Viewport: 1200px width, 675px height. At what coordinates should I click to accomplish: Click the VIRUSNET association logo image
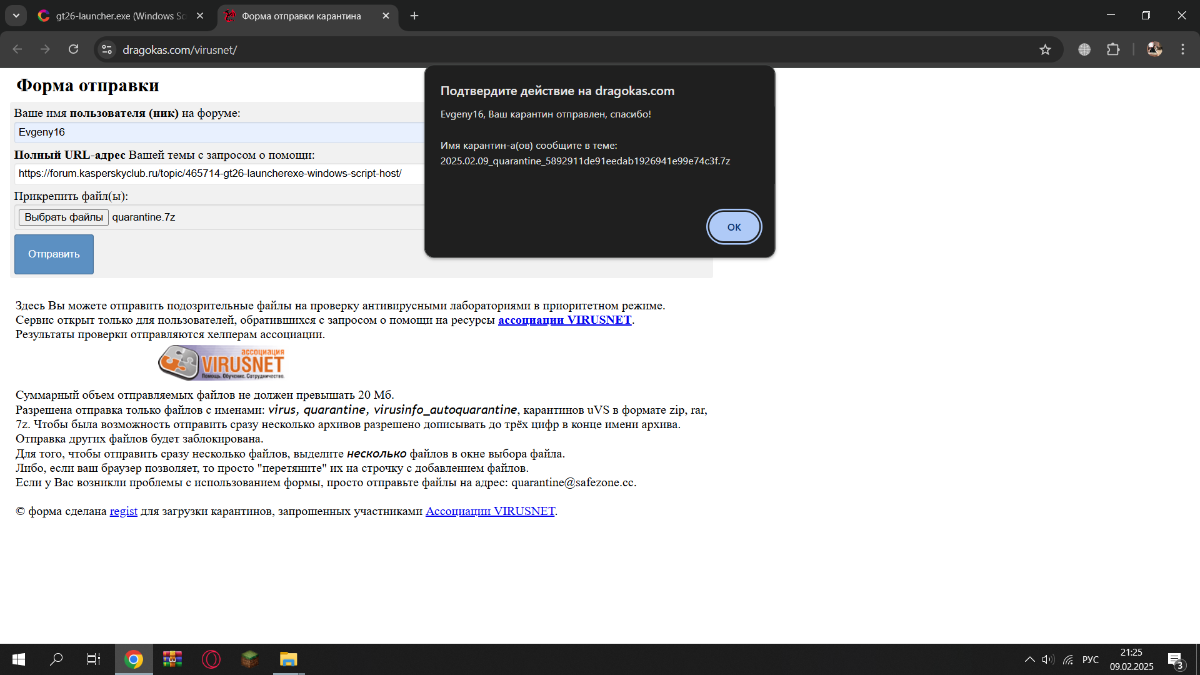(221, 362)
